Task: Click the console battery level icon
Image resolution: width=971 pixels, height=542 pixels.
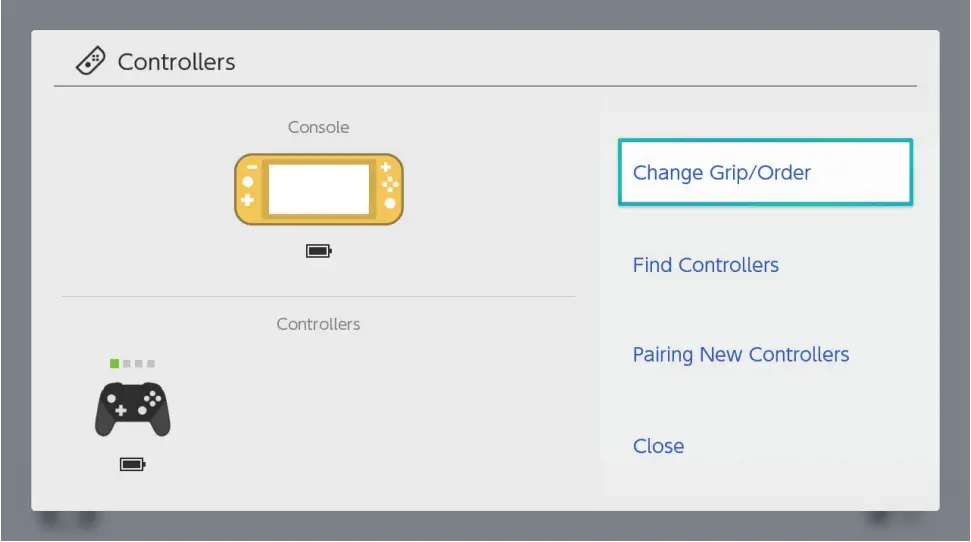Action: 319,251
